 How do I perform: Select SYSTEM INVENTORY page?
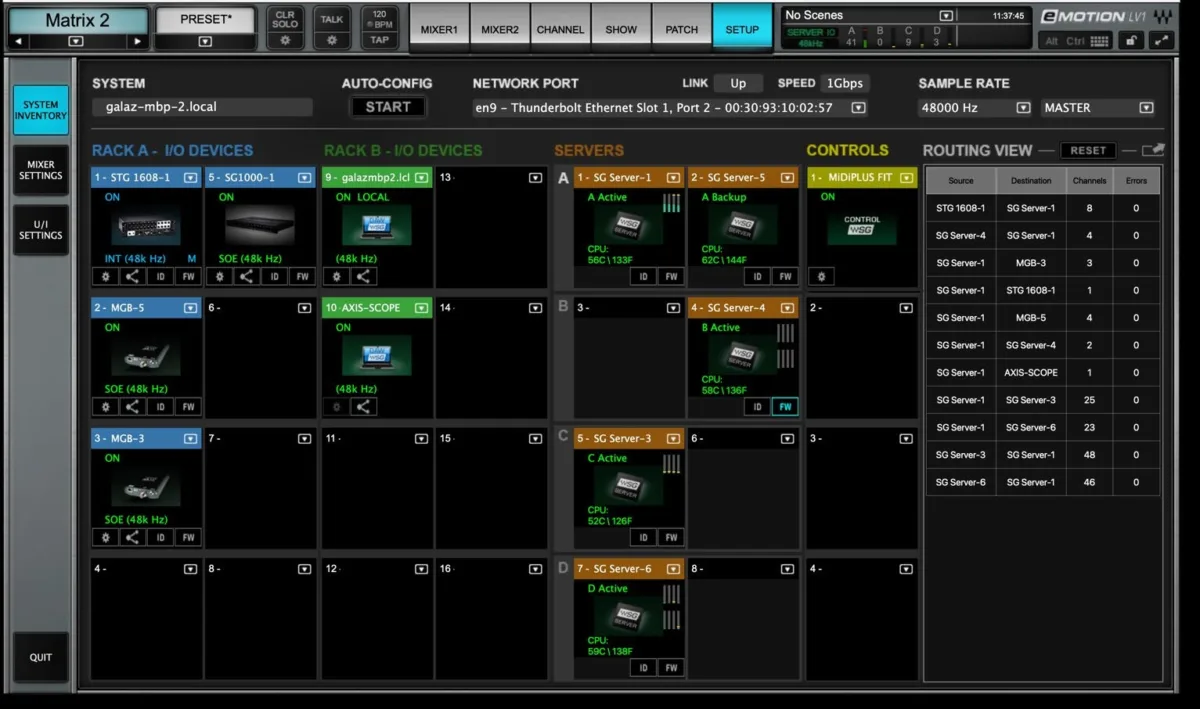41,110
